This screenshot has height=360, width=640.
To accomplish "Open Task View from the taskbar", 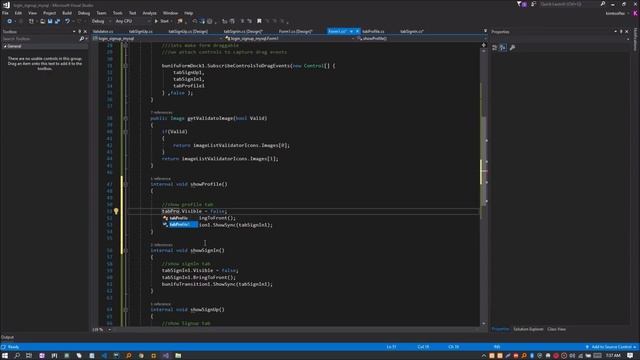I will 29,356.
